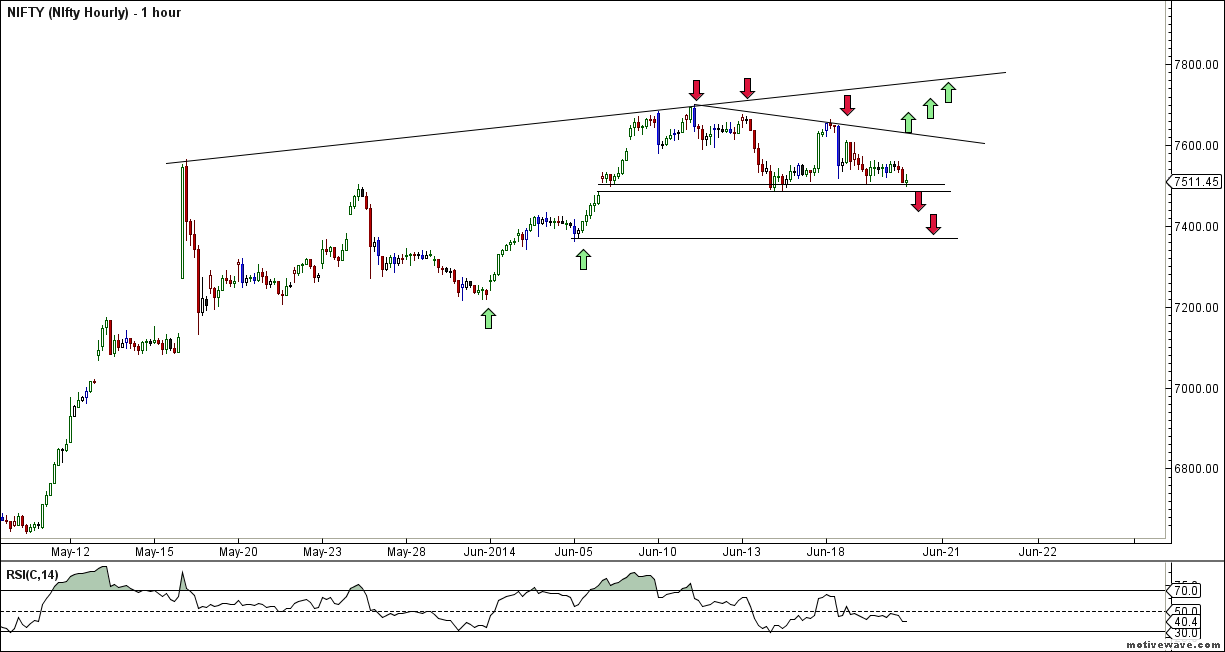This screenshot has width=1225, height=652.
Task: Click the lowest red arrow near the 7400 support line
Action: pyautogui.click(x=933, y=224)
